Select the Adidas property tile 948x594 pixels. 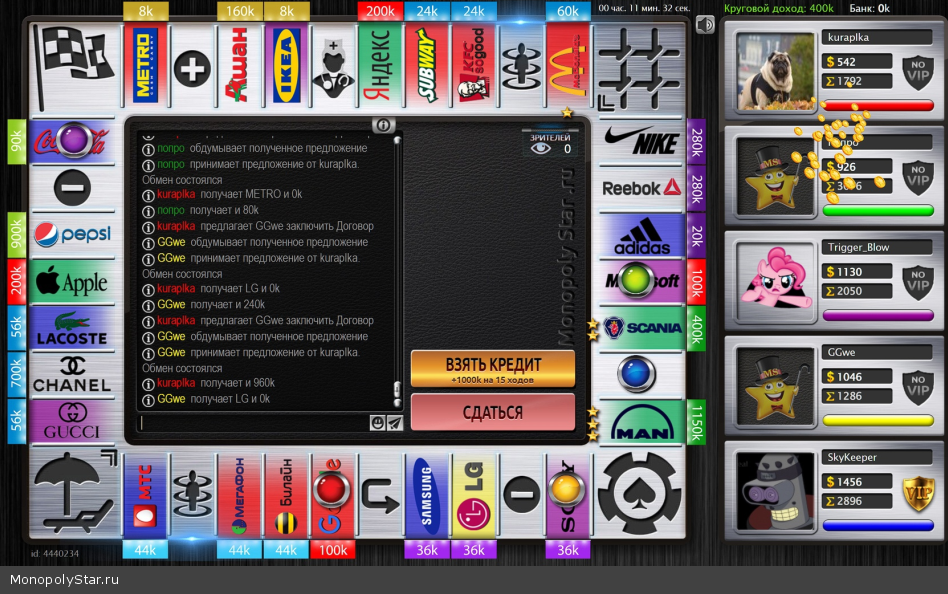tap(641, 235)
